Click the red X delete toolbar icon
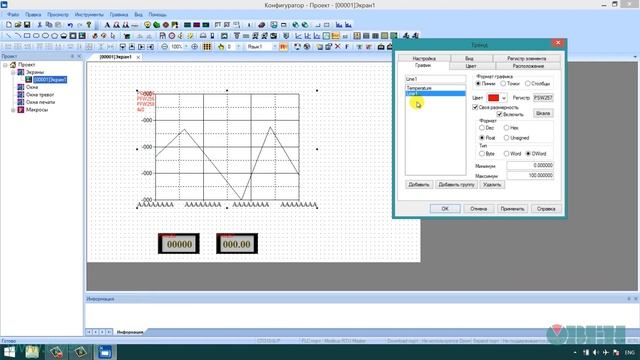This screenshot has width=640, height=360. coord(338,47)
